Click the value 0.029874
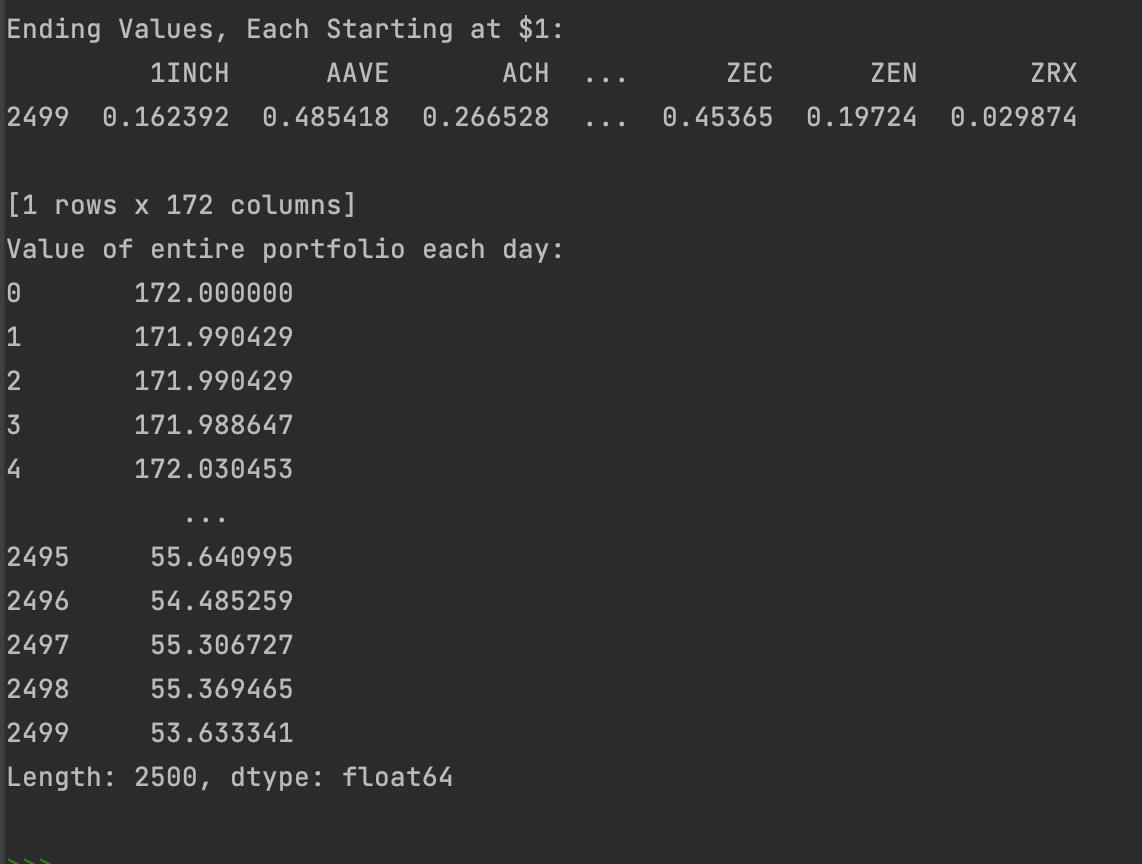 (1013, 117)
